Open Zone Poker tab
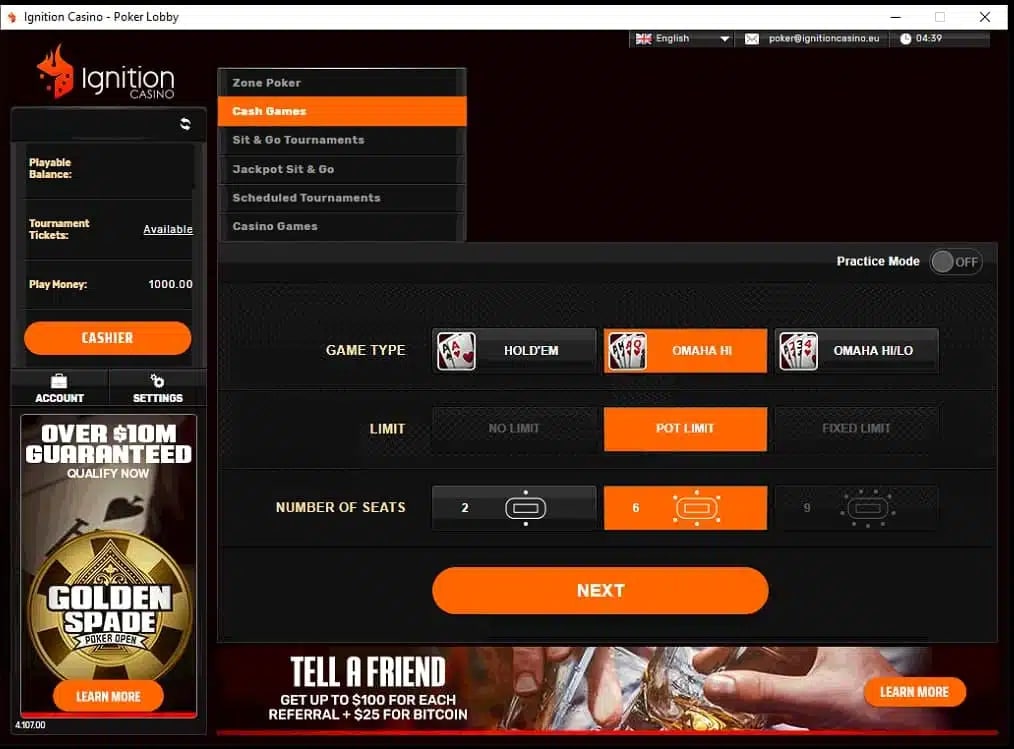This screenshot has height=749, width=1014. 341,83
